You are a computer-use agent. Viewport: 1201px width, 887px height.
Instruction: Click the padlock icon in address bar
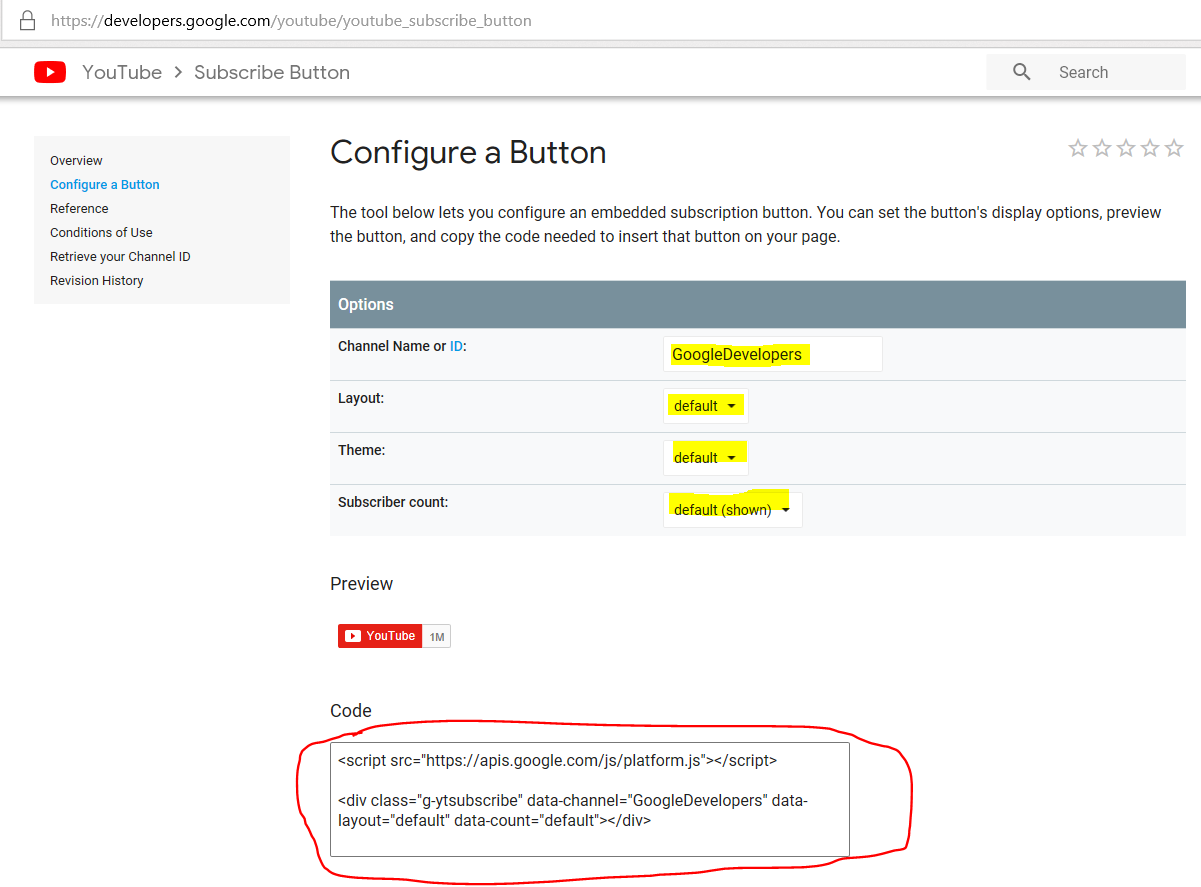27,20
